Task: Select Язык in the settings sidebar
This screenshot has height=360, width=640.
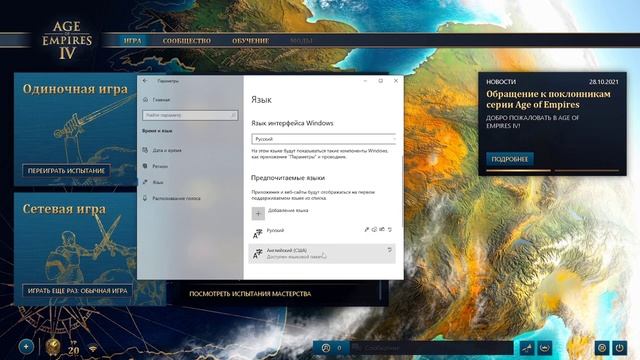Action: [158, 182]
